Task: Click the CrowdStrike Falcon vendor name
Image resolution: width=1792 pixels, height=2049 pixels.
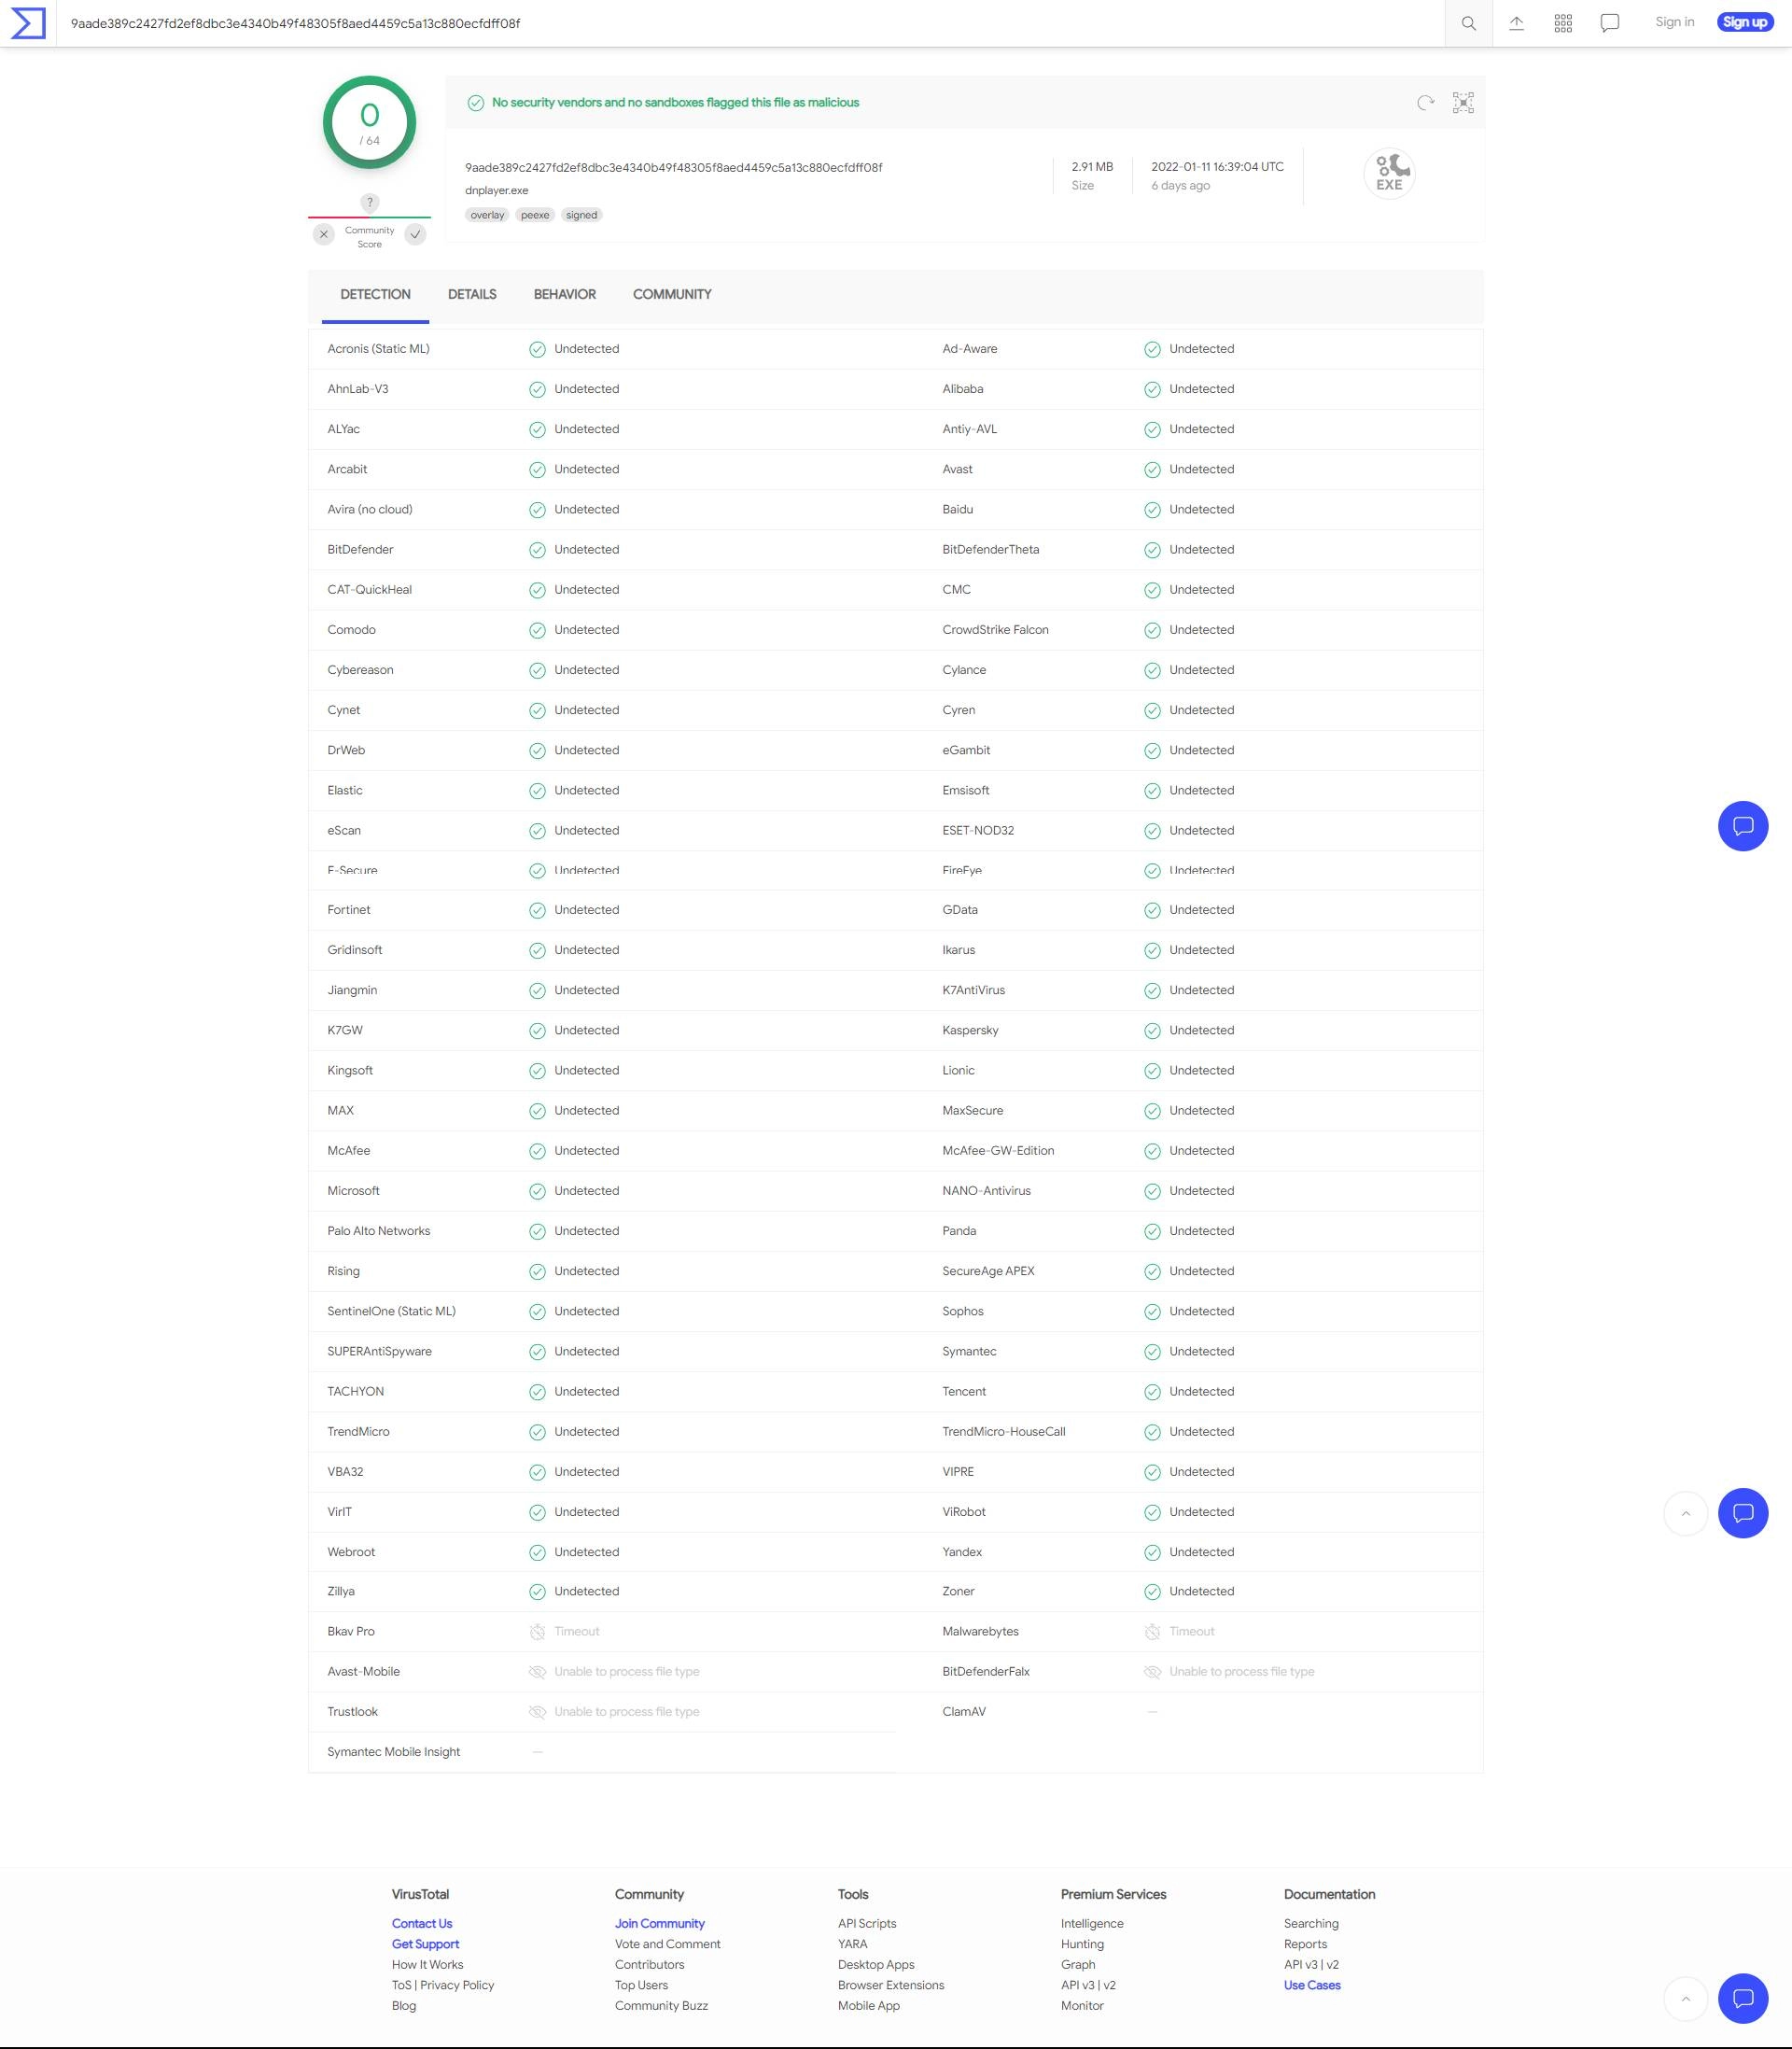Action: 995,630
